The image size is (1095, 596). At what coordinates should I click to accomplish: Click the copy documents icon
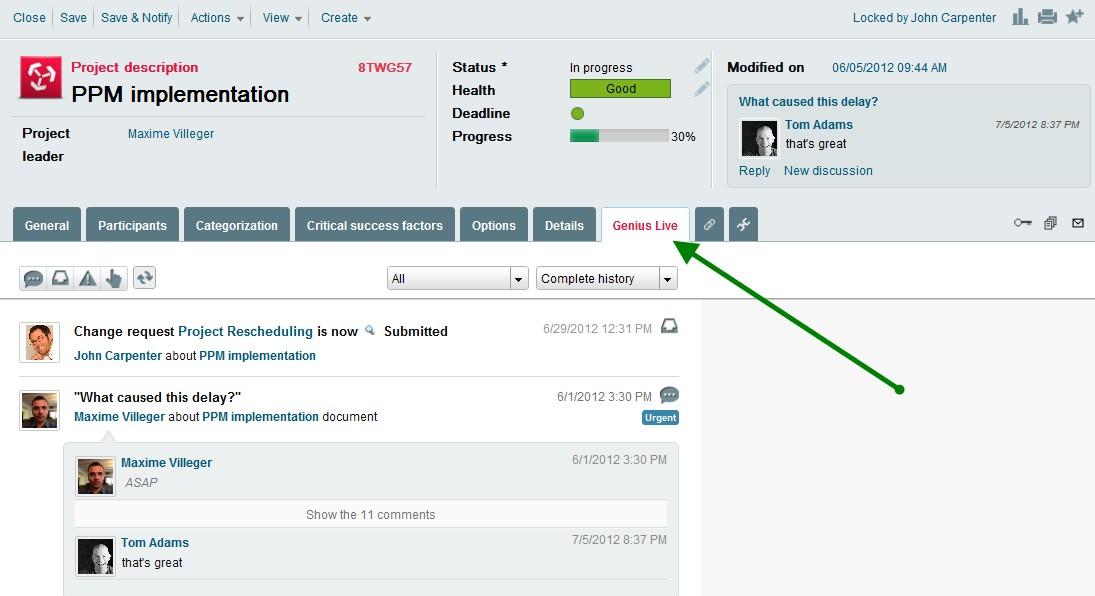[1050, 223]
